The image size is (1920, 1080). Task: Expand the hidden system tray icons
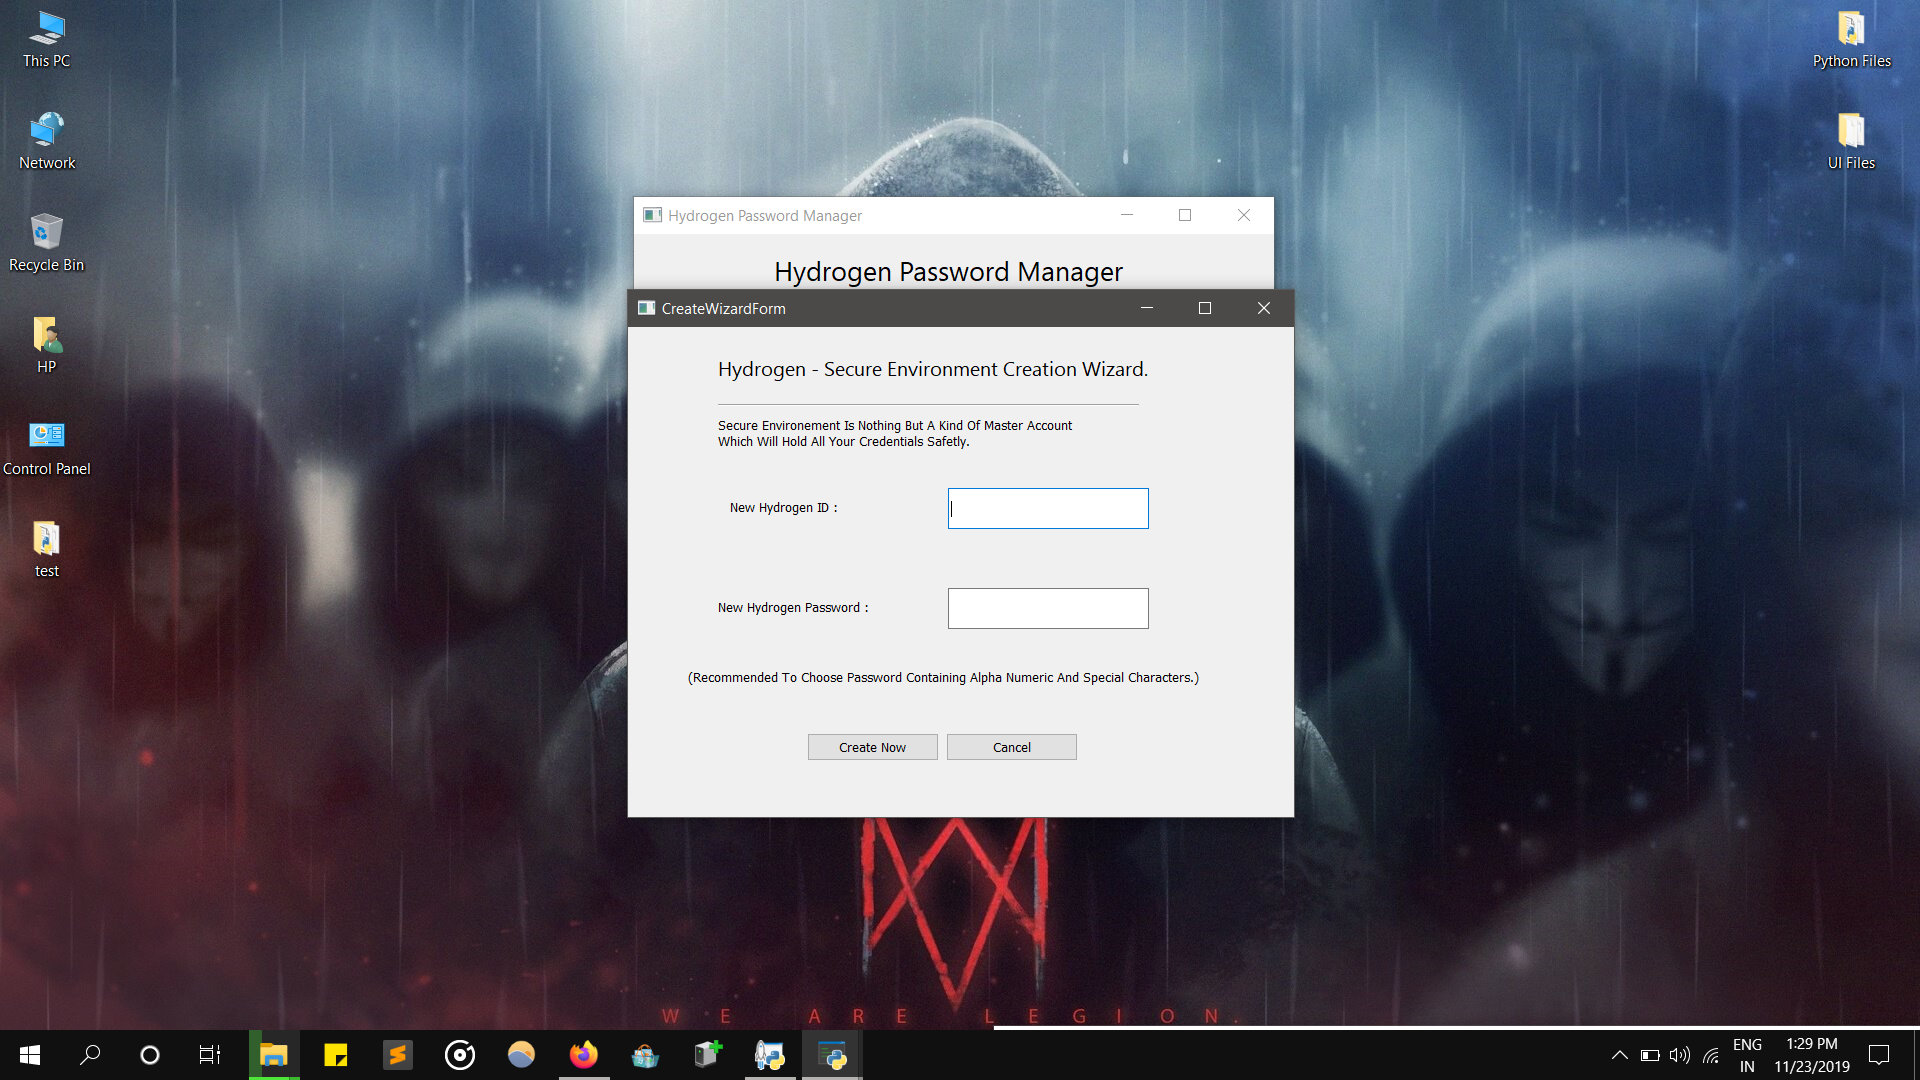[1619, 1055]
